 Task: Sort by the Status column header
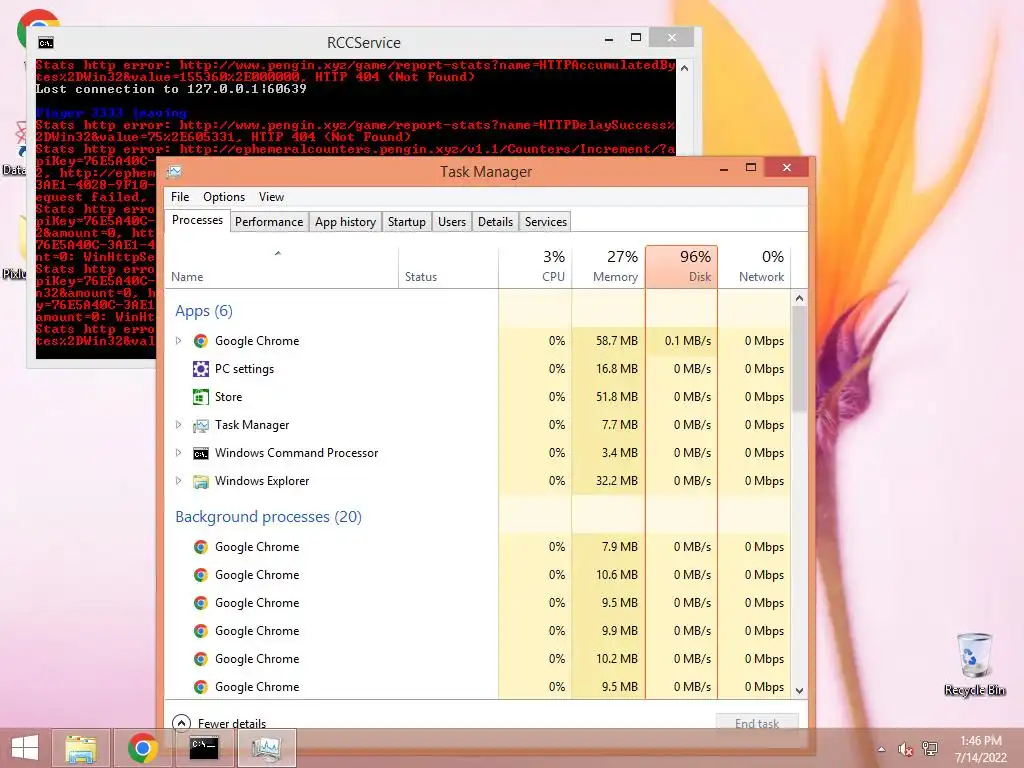448,268
